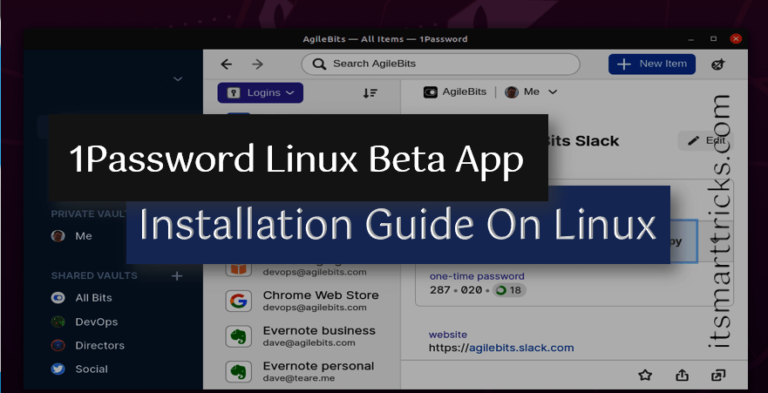Click the pencil icon on Edit button

click(x=693, y=141)
